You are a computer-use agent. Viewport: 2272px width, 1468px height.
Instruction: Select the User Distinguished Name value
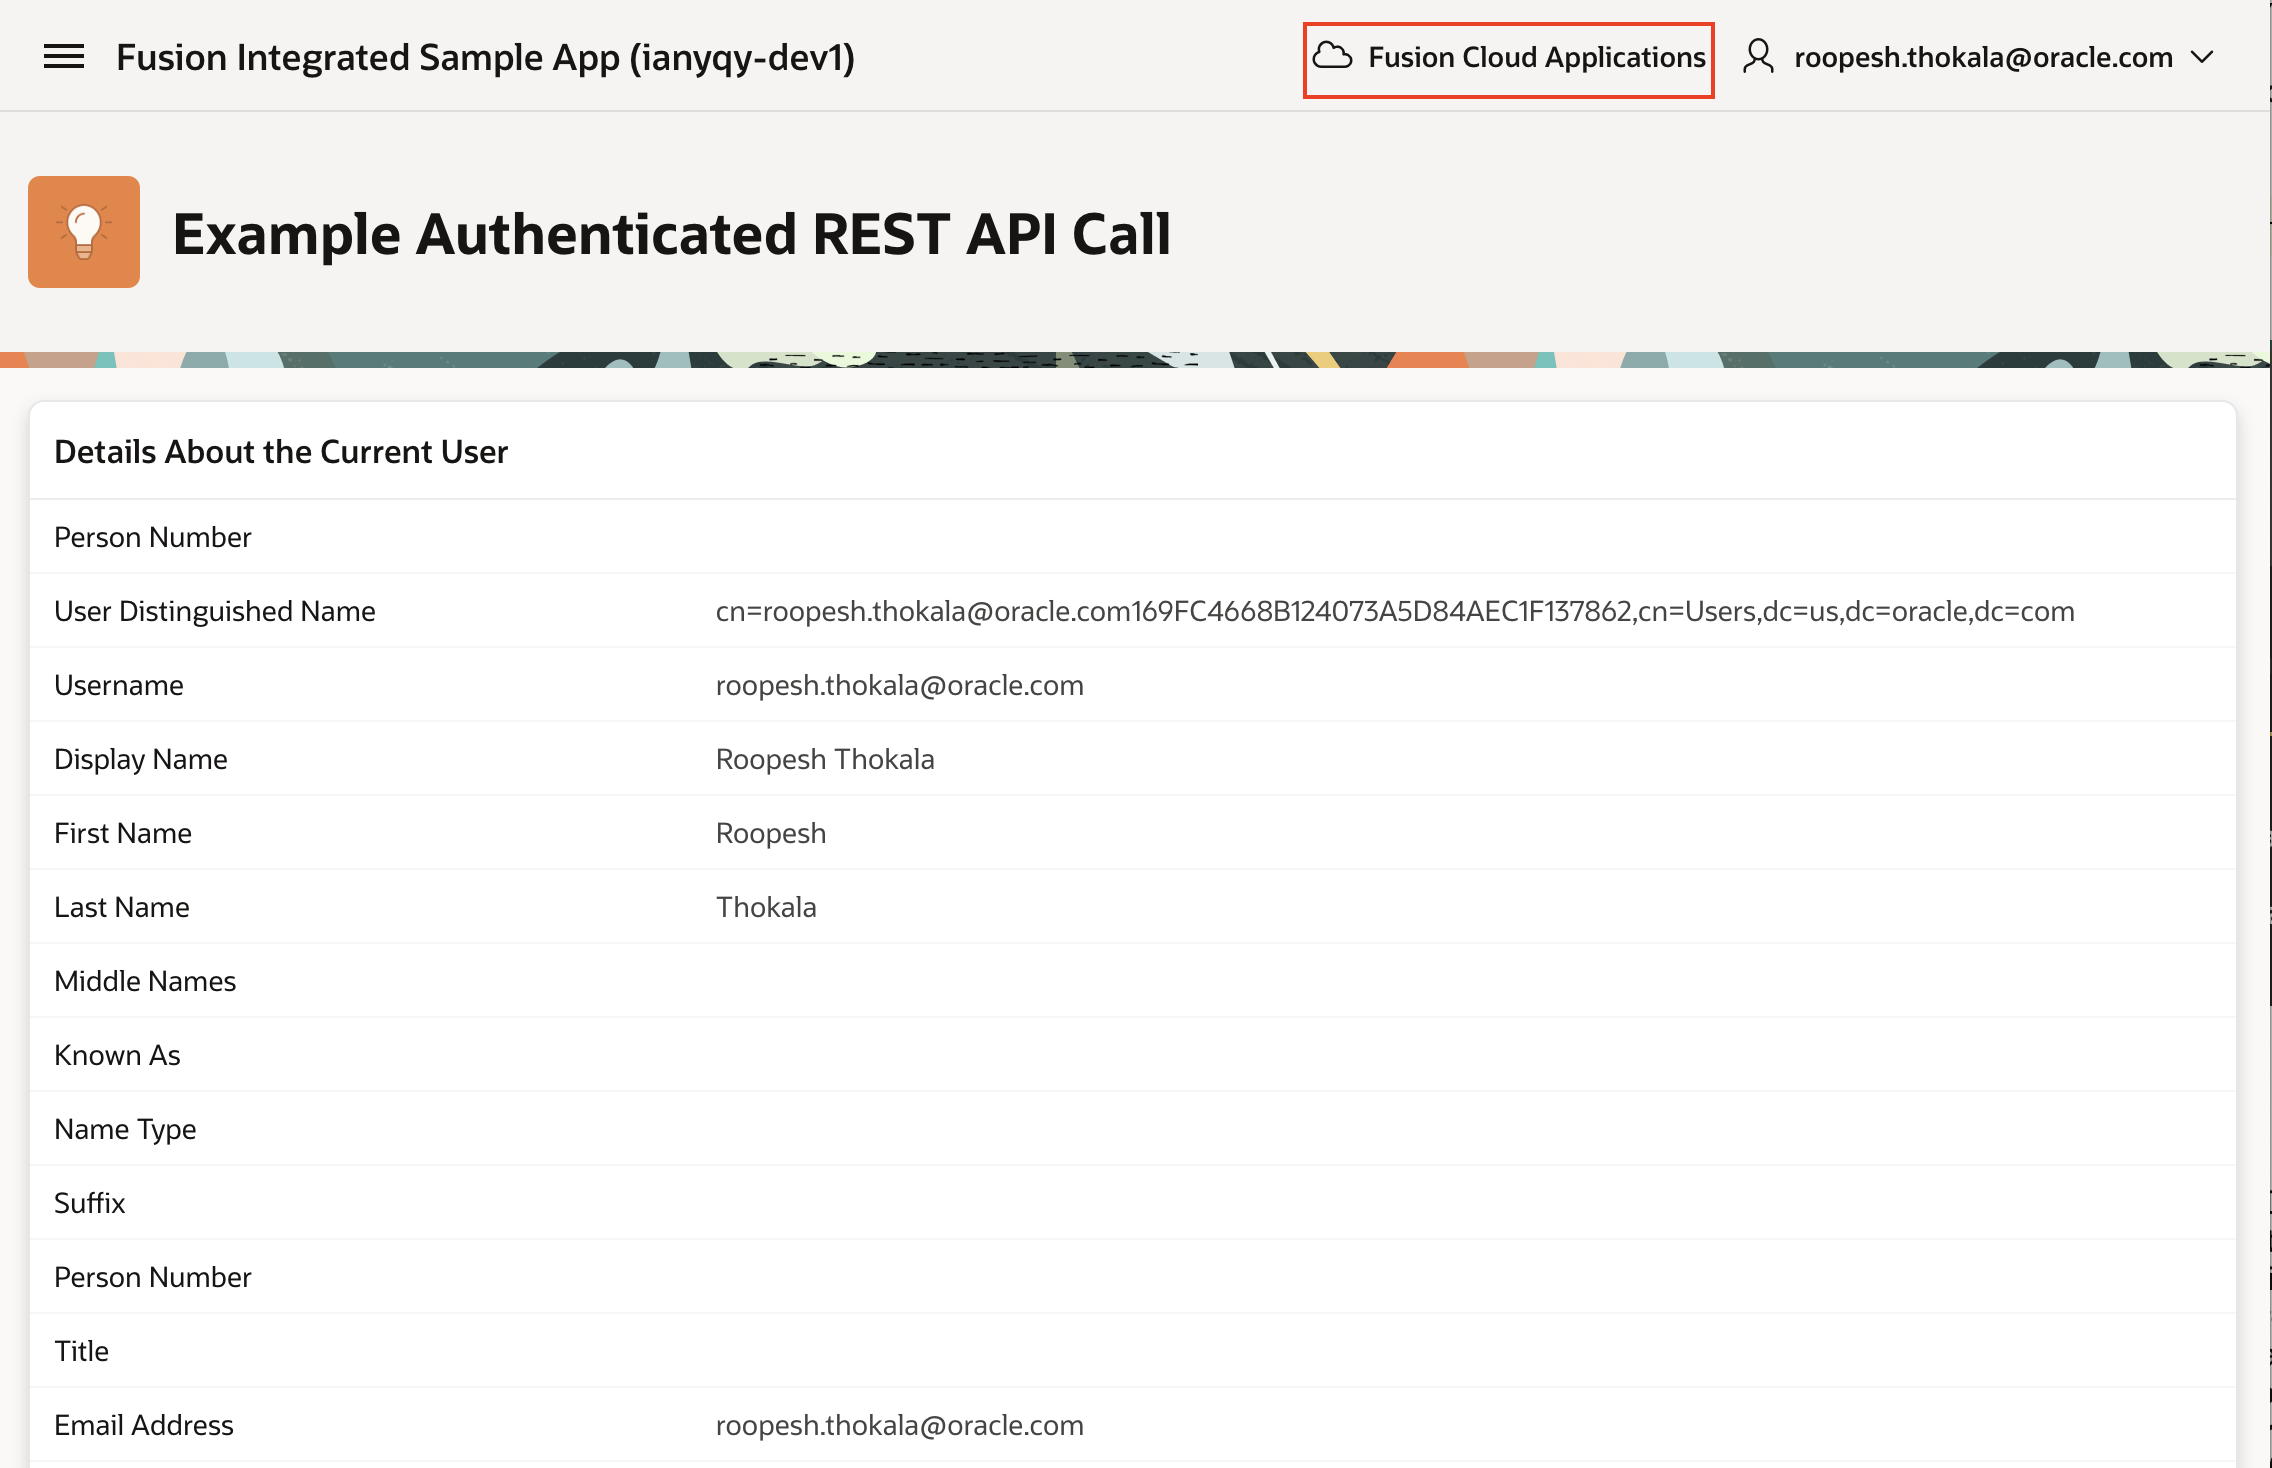click(1394, 611)
